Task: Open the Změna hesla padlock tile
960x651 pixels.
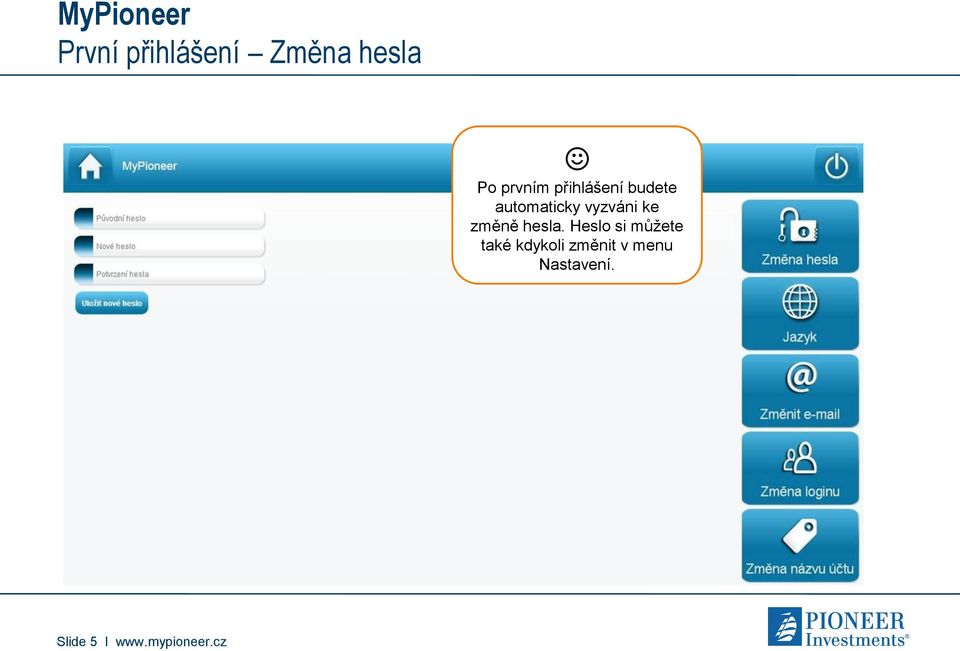Action: tap(800, 236)
